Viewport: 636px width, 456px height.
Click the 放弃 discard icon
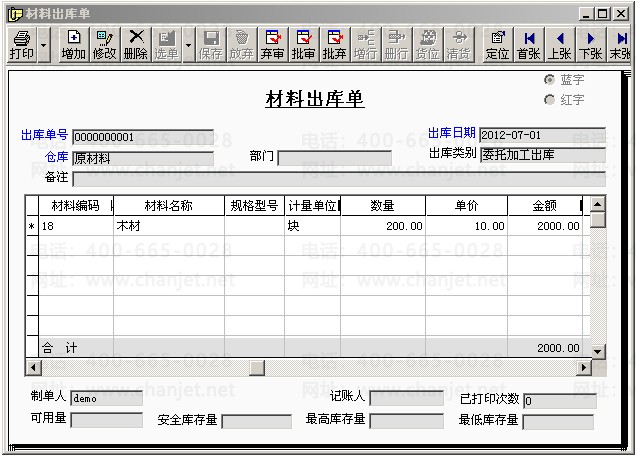click(x=242, y=45)
